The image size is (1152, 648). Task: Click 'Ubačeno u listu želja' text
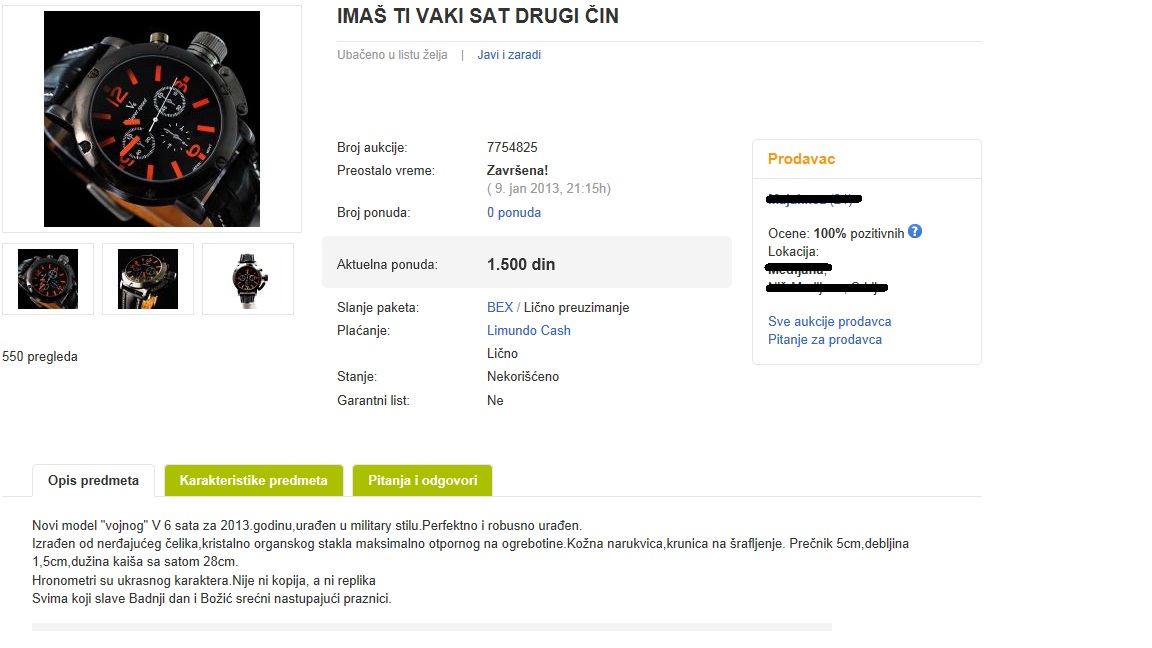point(392,55)
